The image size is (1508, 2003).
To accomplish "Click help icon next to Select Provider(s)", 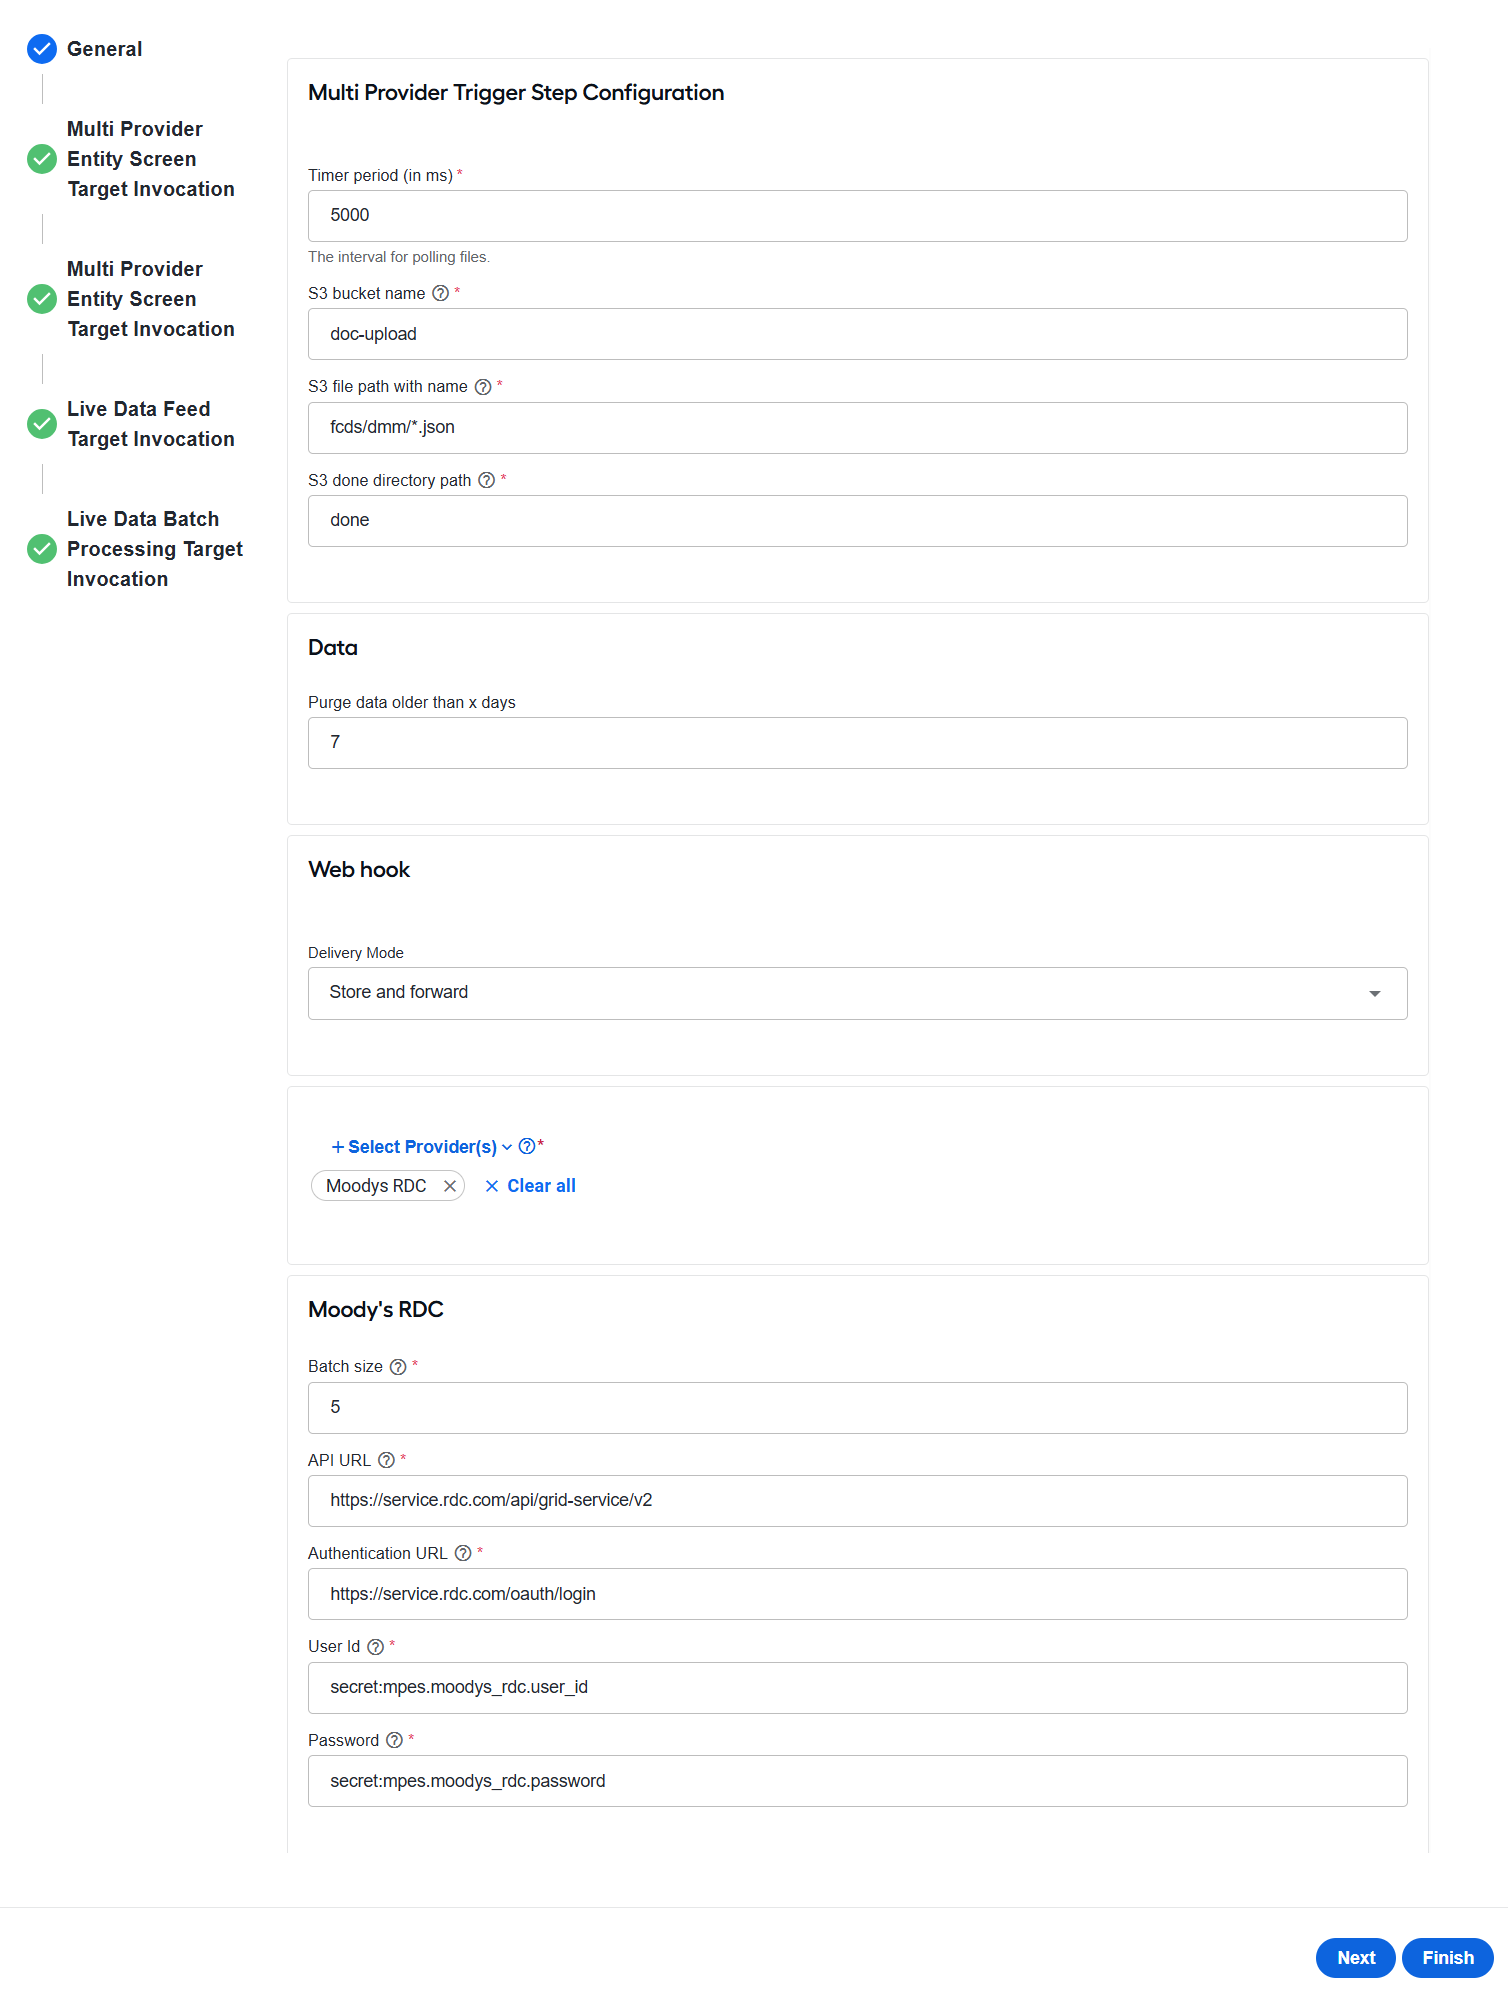I will (x=527, y=1146).
